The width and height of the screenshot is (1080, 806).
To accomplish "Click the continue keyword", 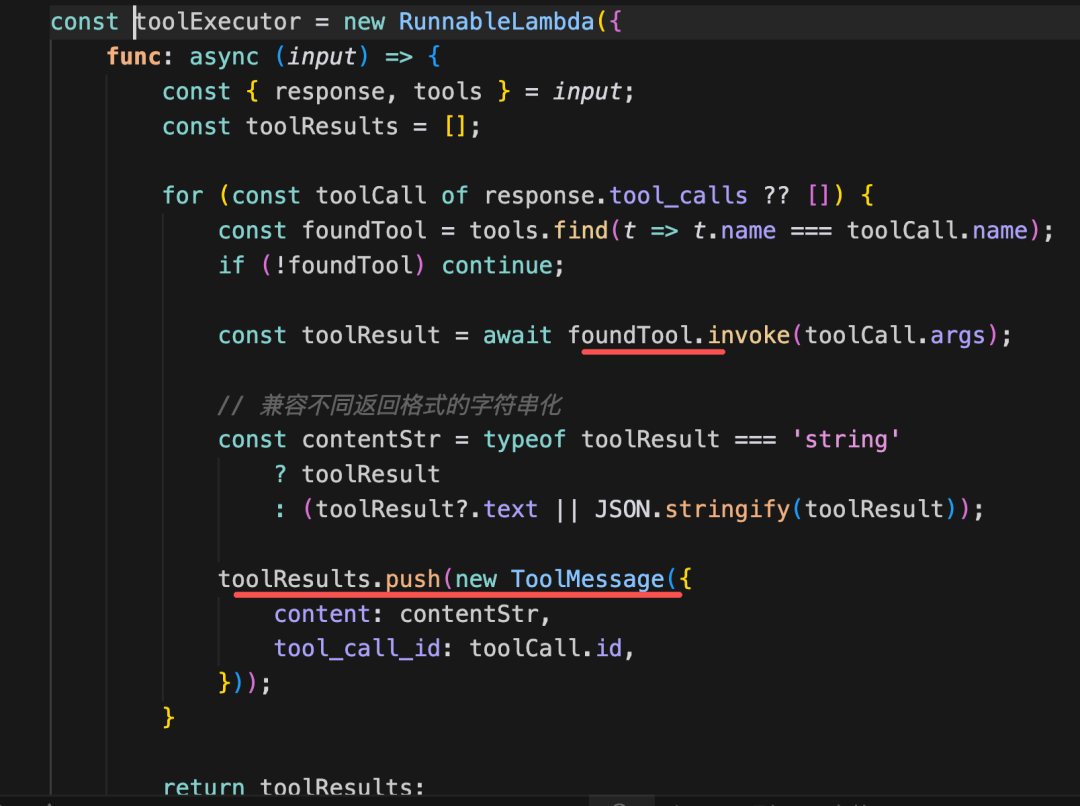I will [x=497, y=265].
